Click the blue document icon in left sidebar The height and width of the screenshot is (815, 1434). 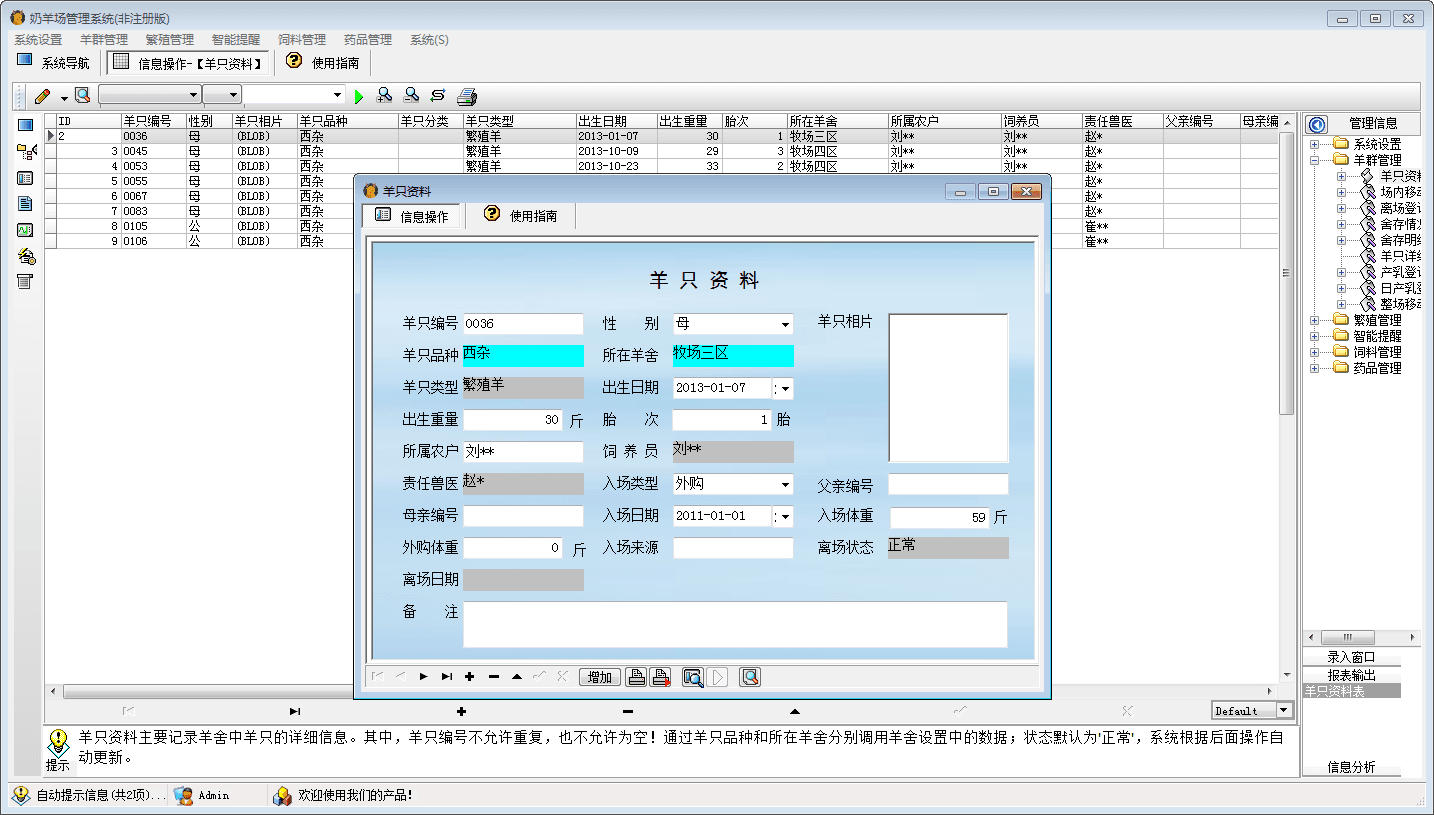(x=26, y=203)
